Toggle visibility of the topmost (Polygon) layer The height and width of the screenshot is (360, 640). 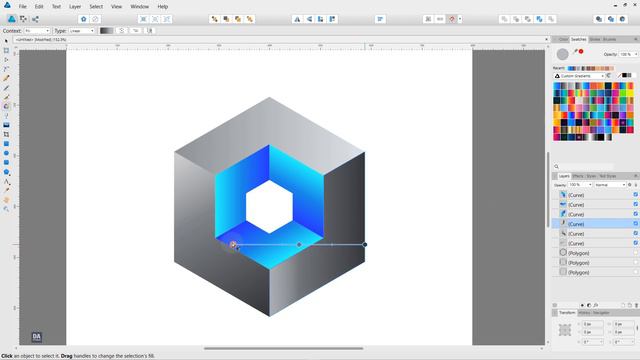coord(636,253)
